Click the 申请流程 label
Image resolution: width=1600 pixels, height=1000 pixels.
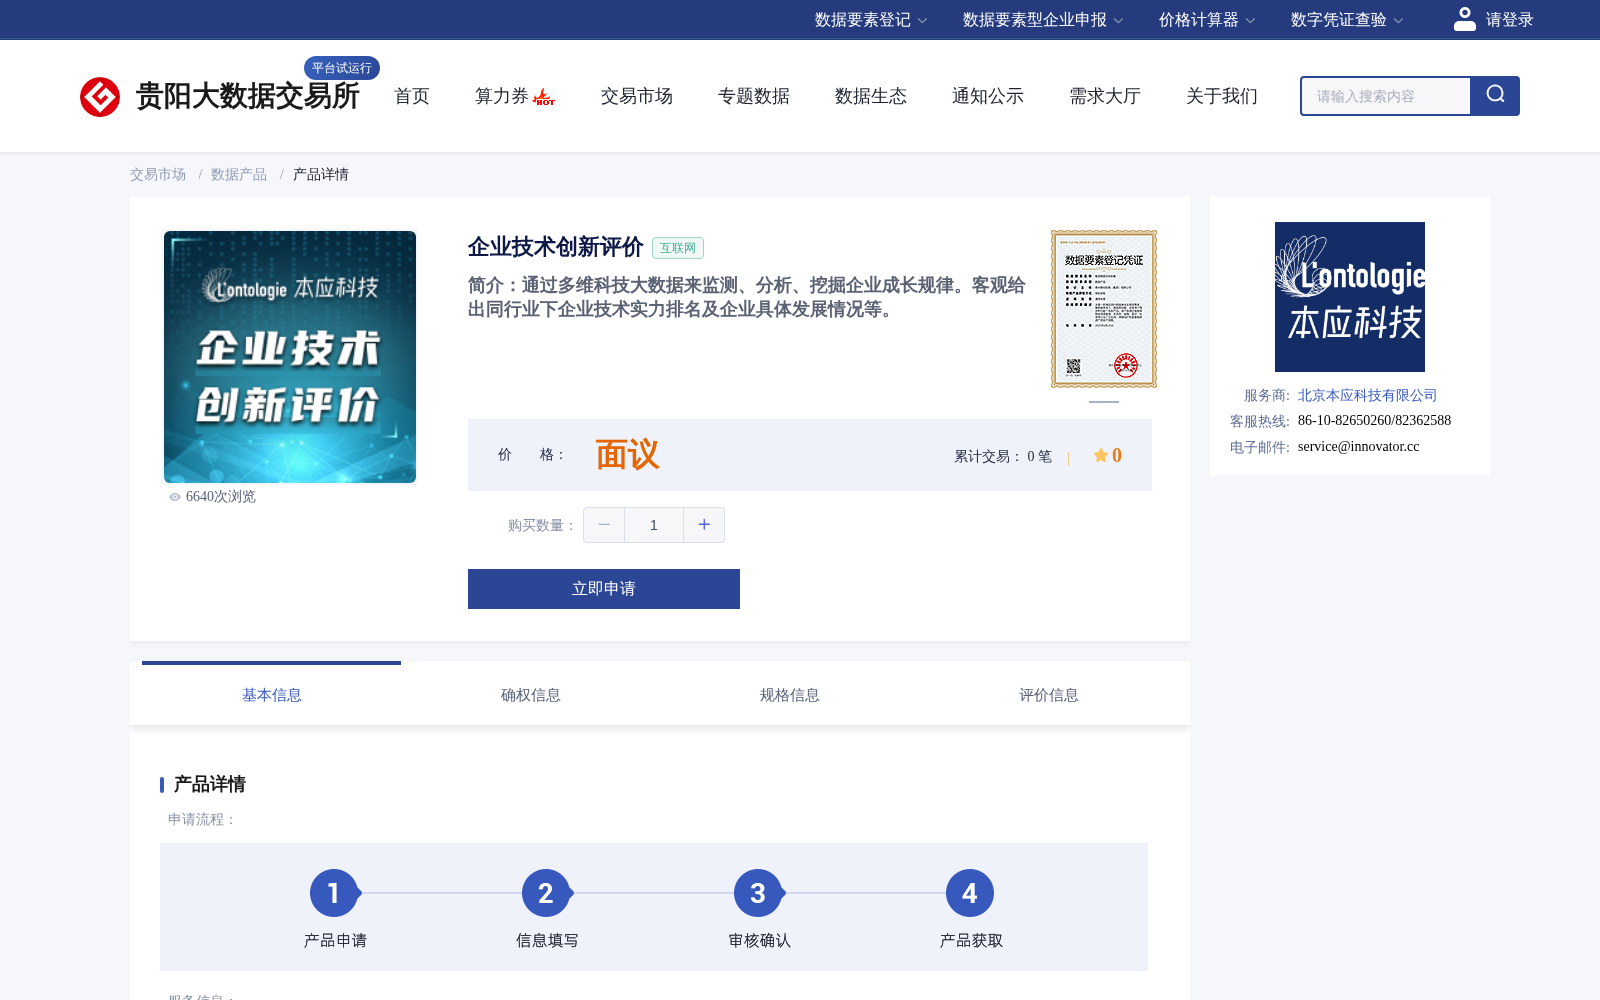(202, 819)
